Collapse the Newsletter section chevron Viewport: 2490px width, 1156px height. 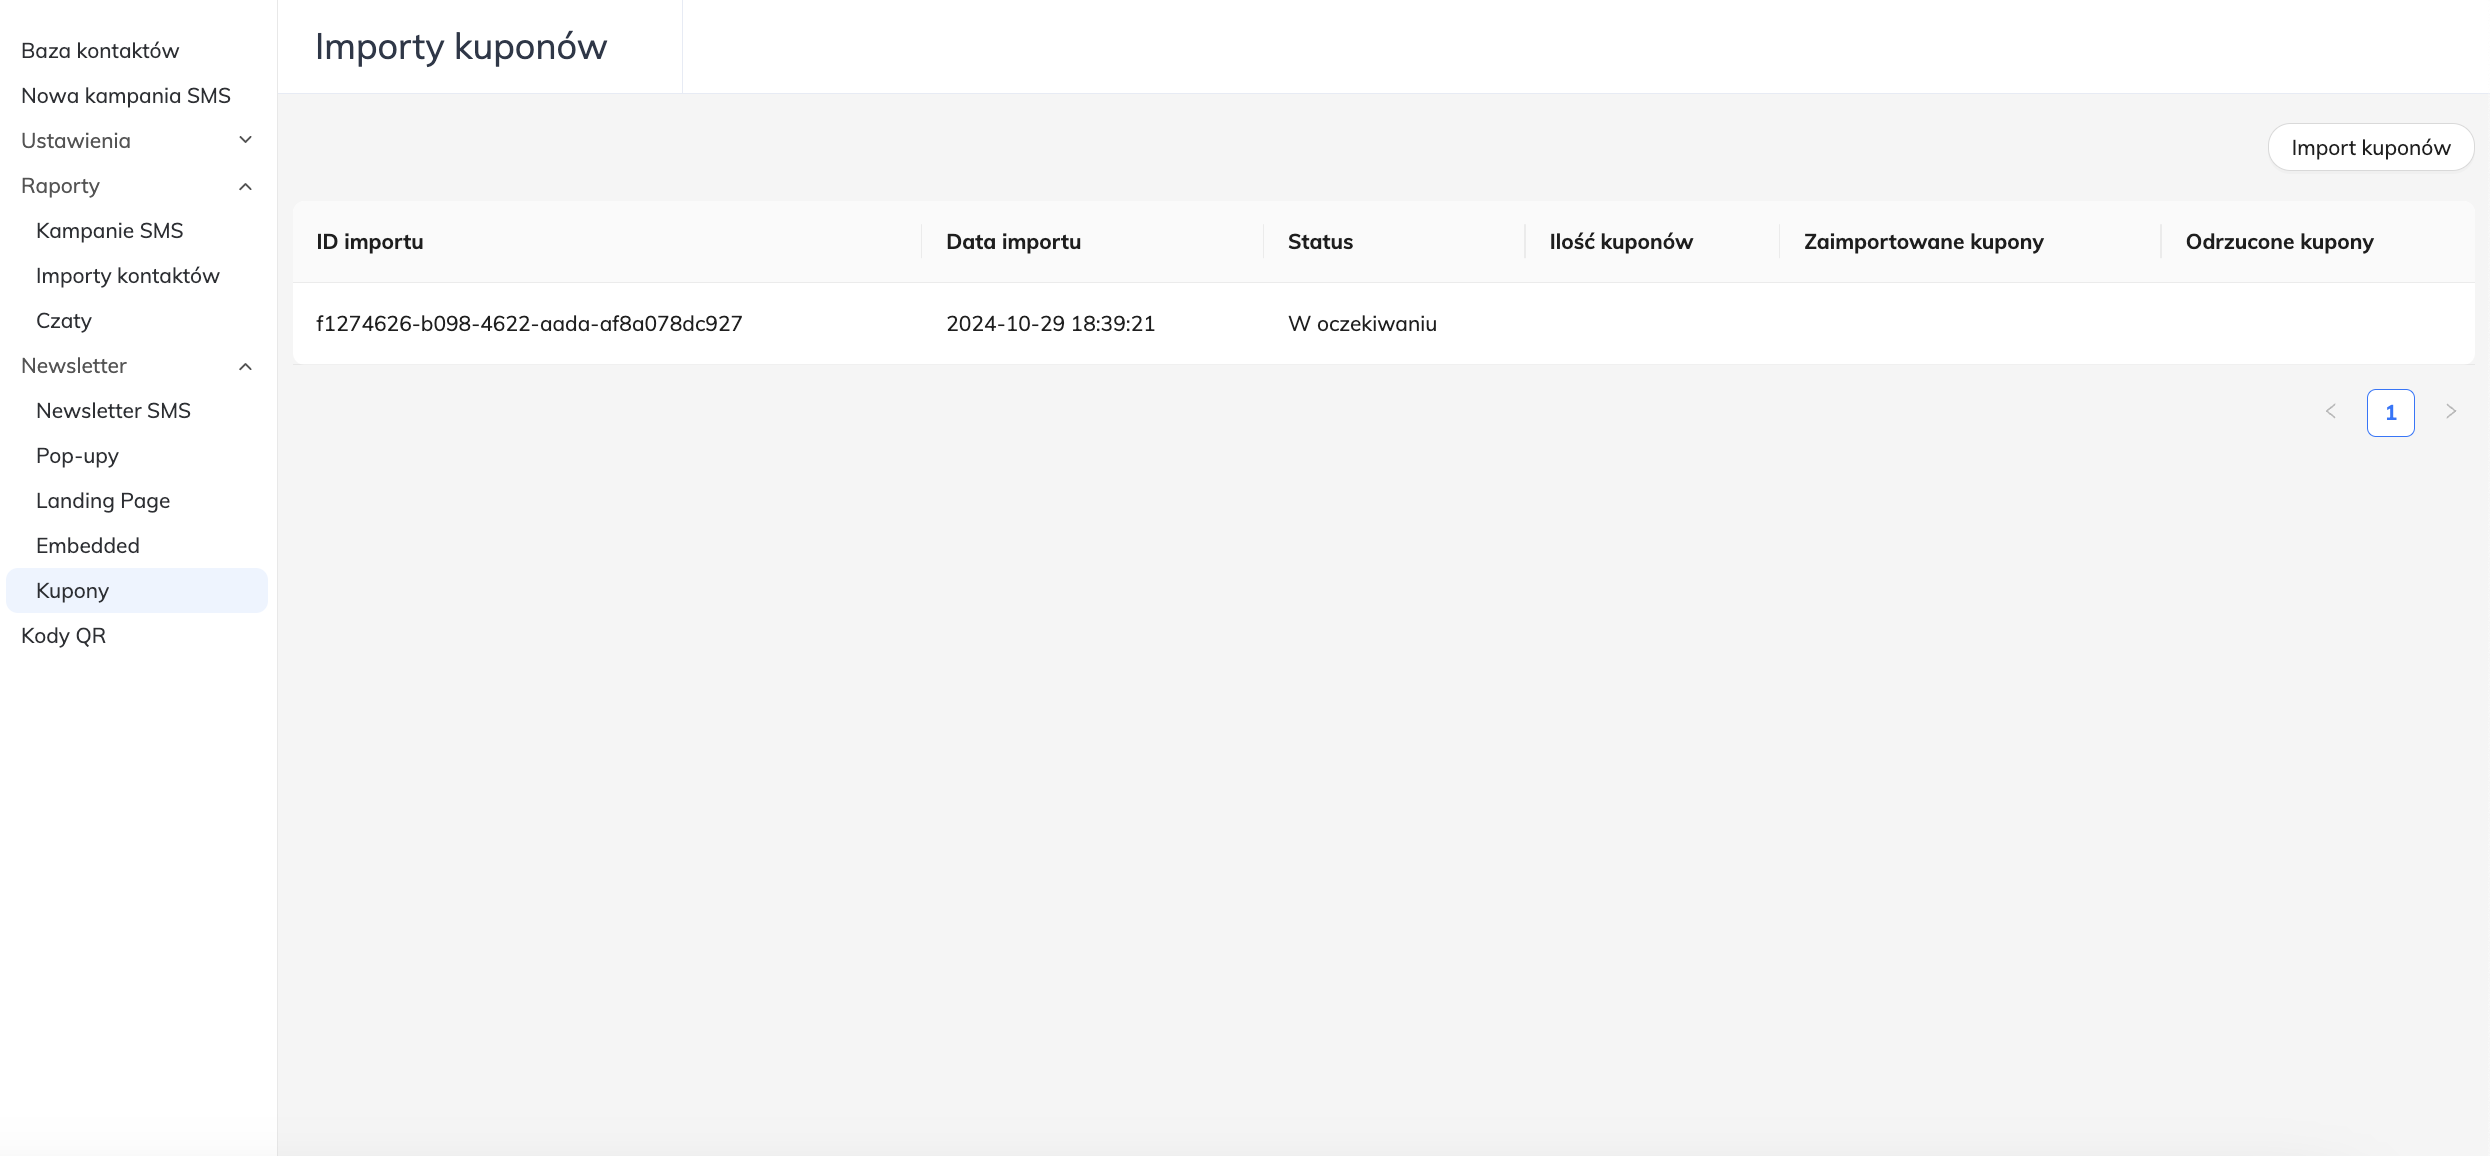245,366
